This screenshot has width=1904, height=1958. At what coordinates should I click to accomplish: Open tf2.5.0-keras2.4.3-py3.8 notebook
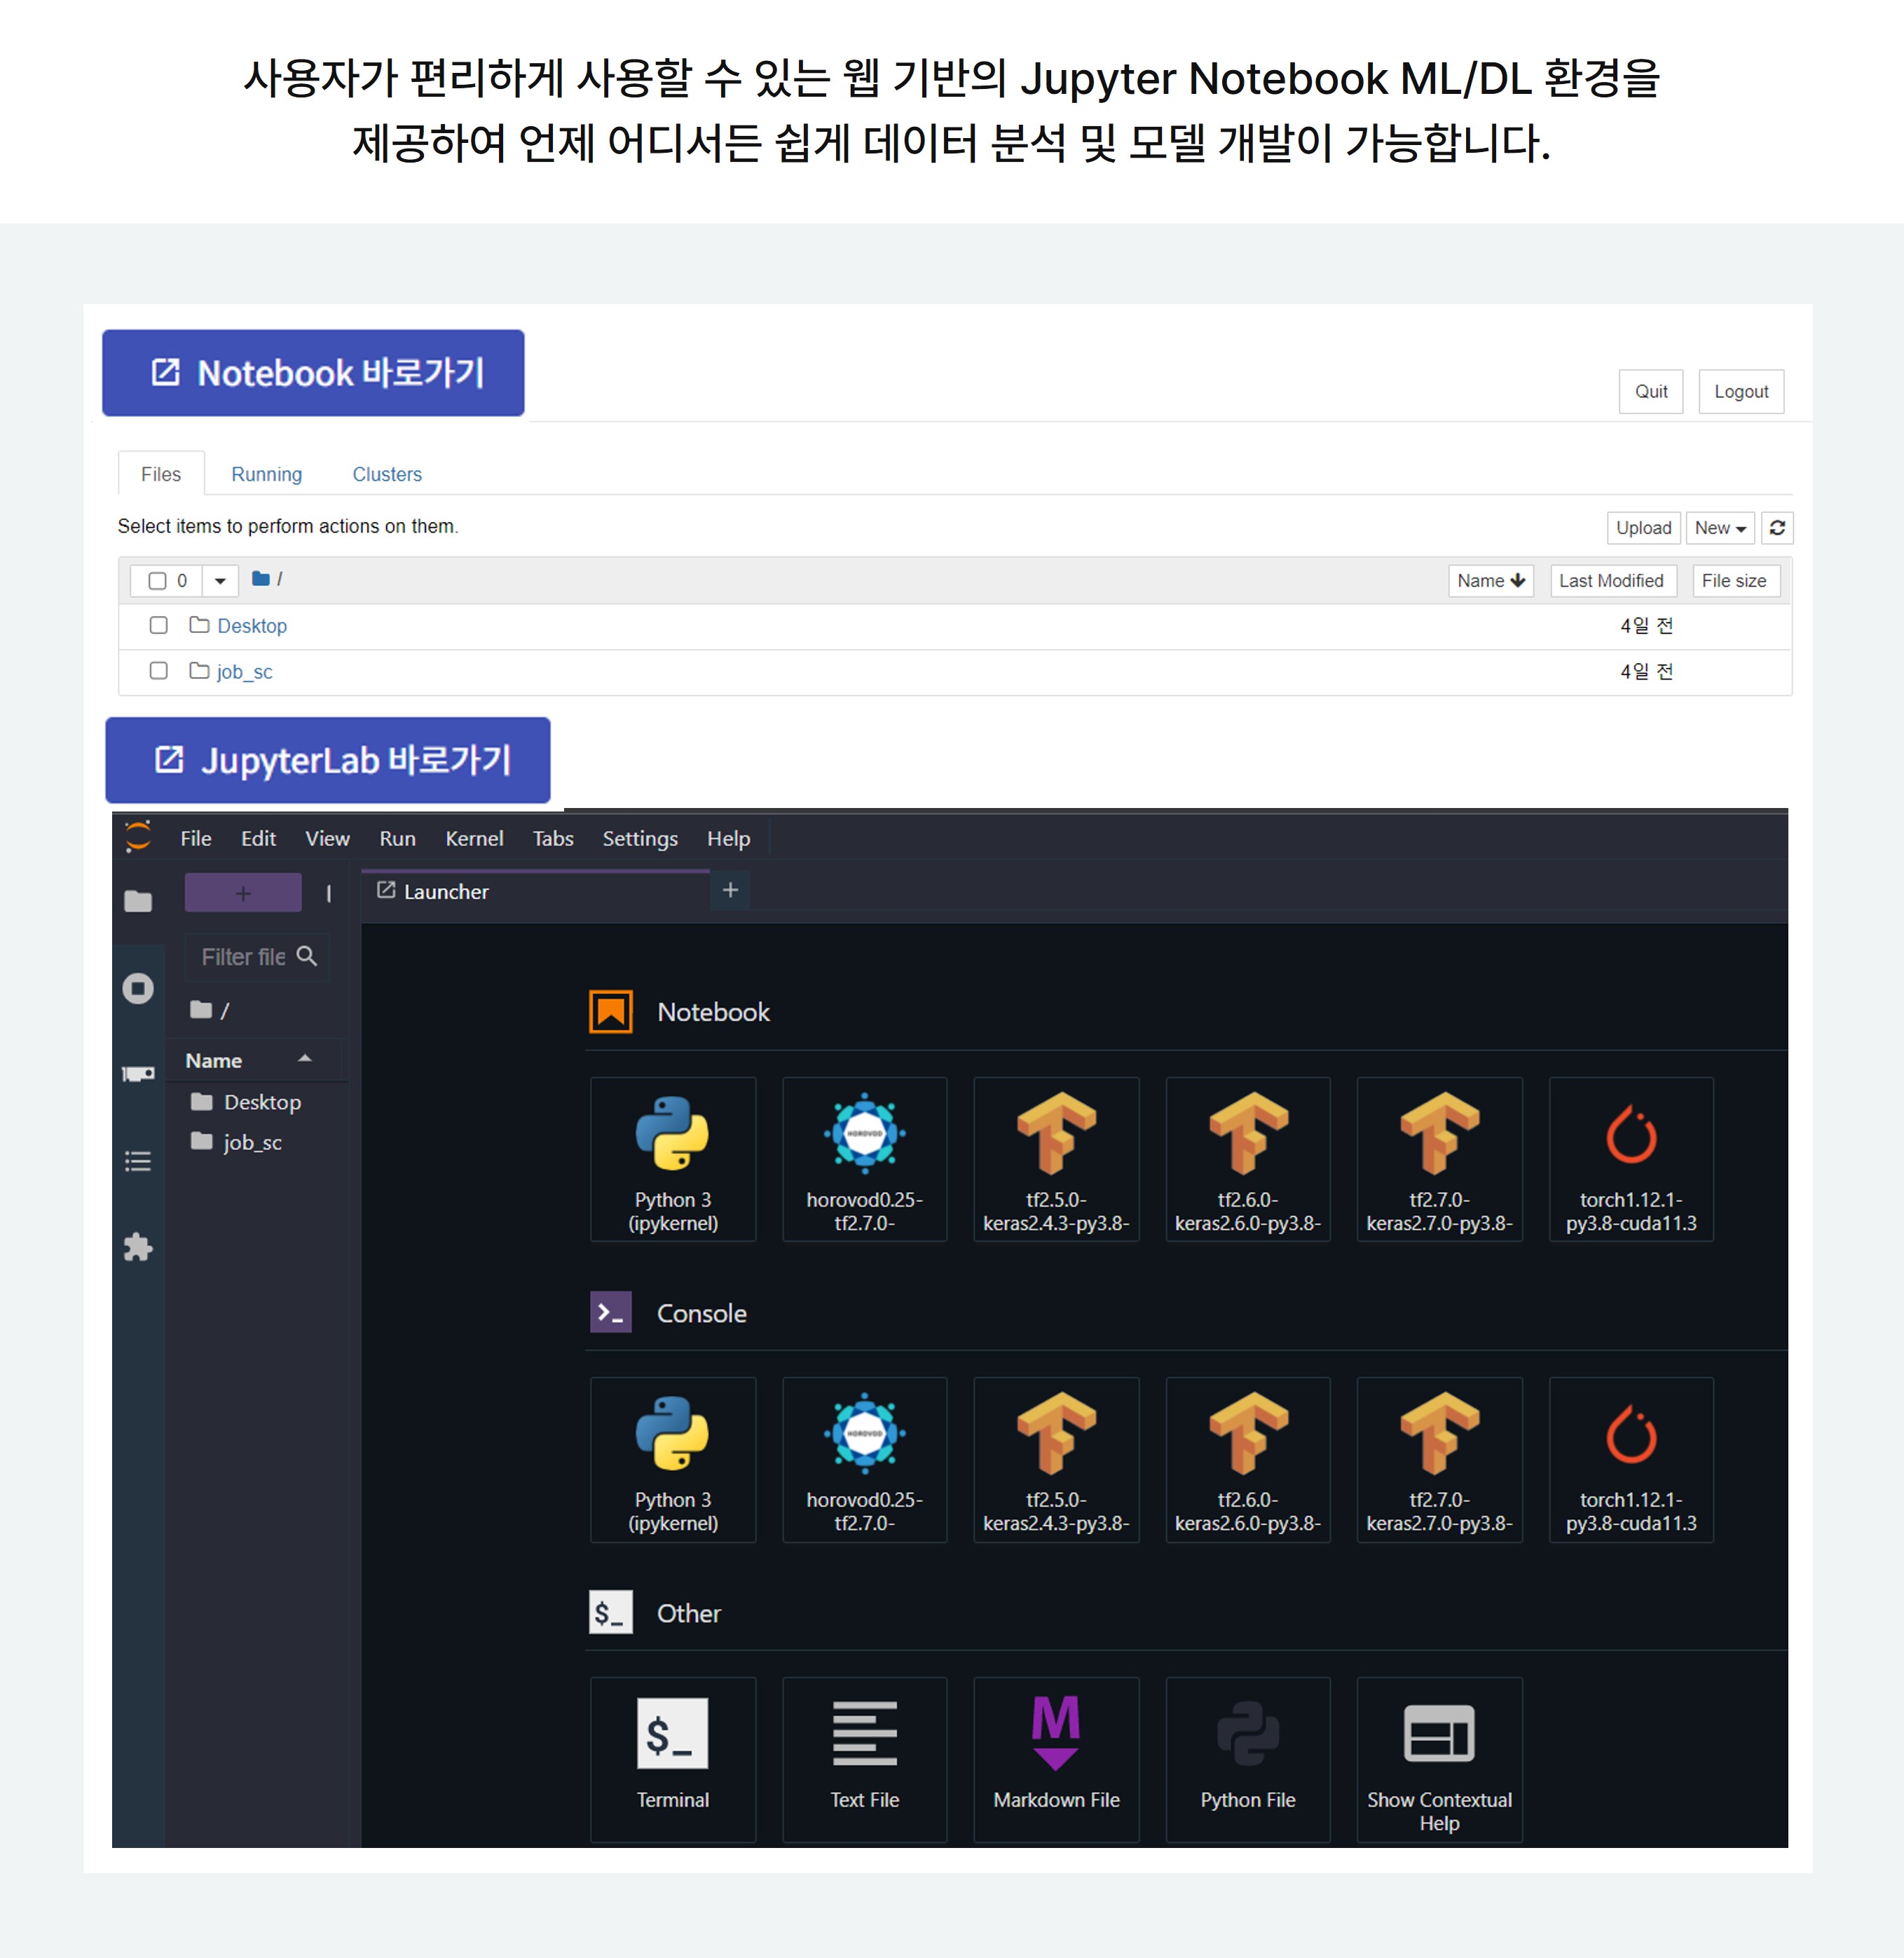click(x=1056, y=1153)
